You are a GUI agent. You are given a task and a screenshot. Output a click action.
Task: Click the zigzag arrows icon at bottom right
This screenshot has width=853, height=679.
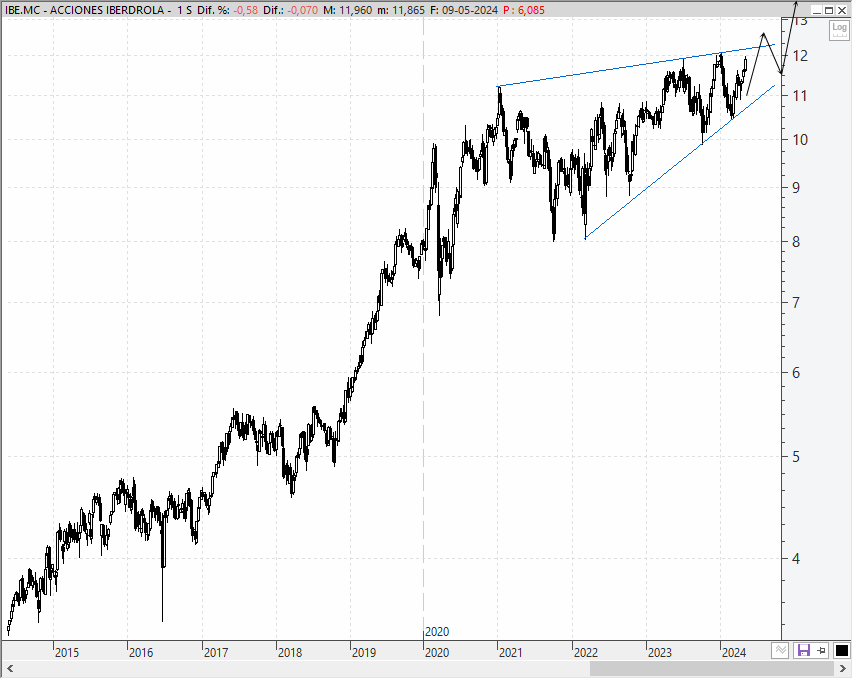tap(780, 650)
